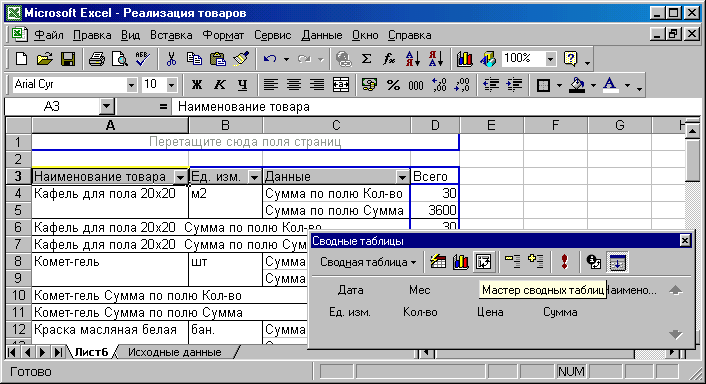The image size is (706, 384).
Task: Click the Map icon next to Chart Wizard
Action: pos(488,59)
